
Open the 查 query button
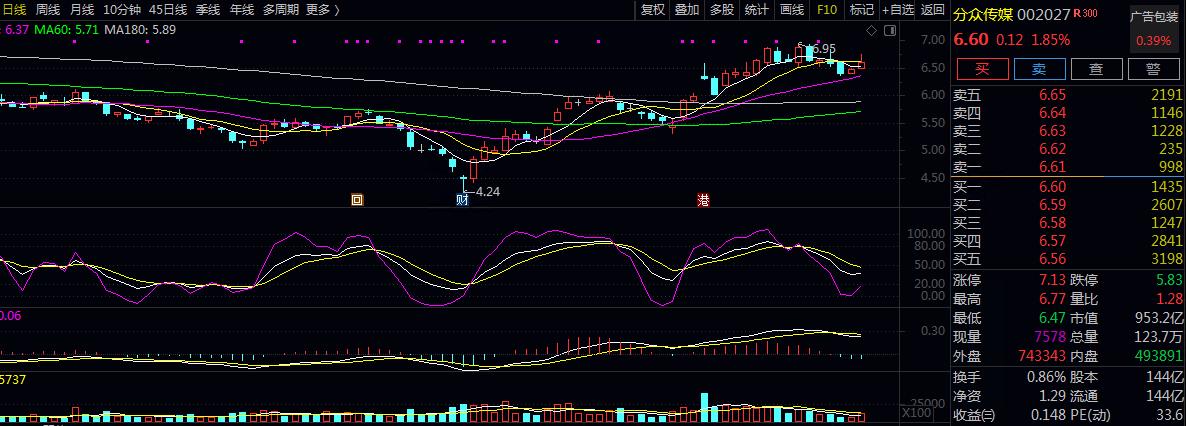[1097, 69]
